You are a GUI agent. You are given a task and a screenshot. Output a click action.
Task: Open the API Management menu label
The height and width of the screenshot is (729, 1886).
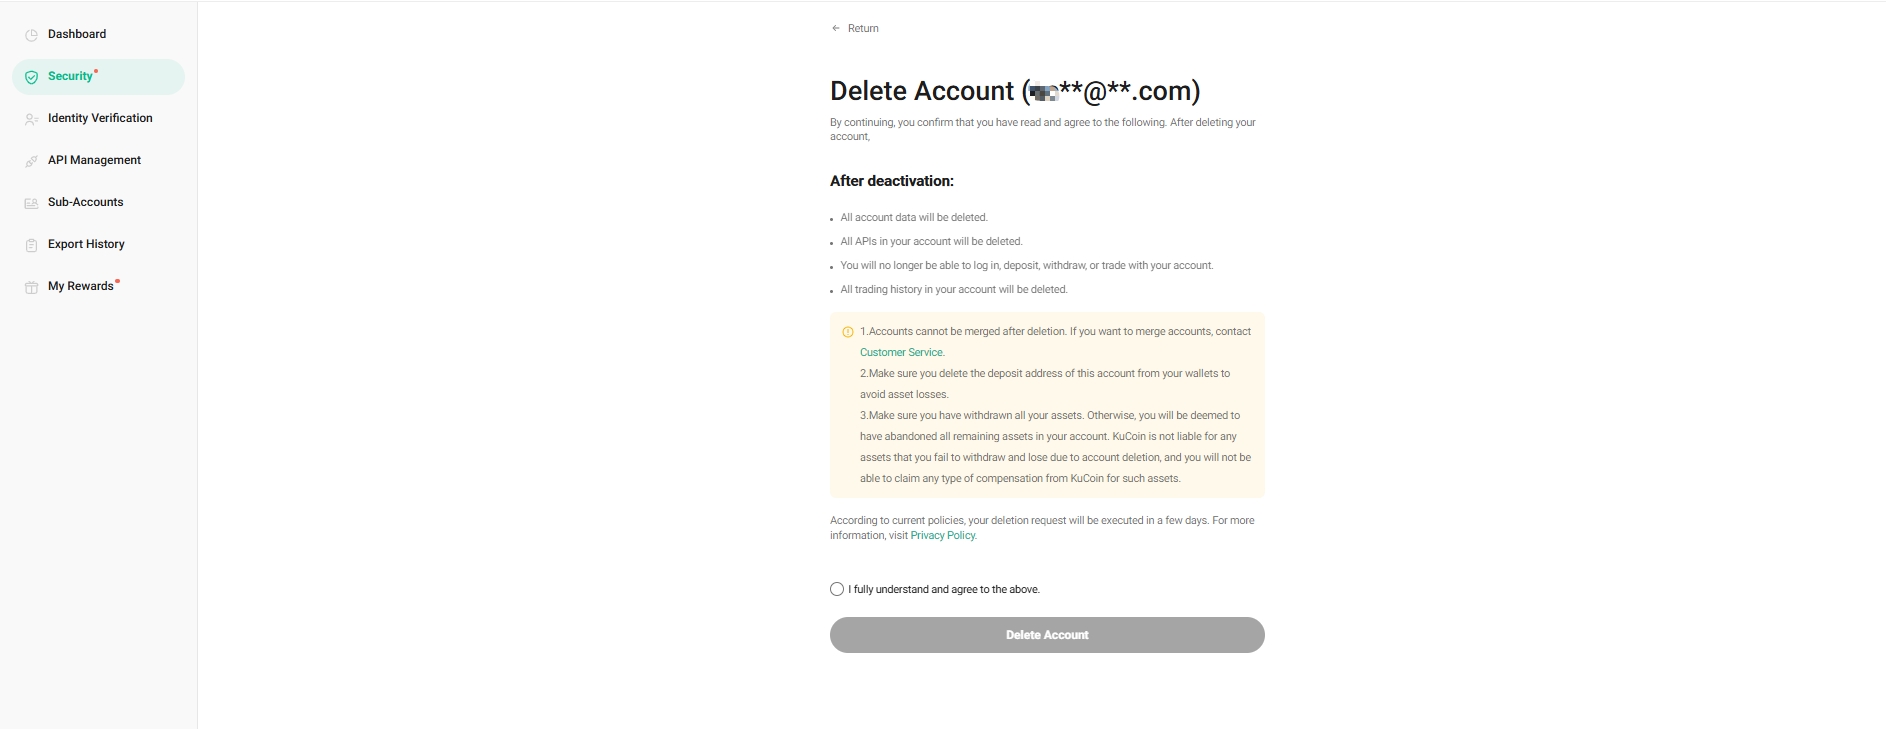(x=94, y=160)
